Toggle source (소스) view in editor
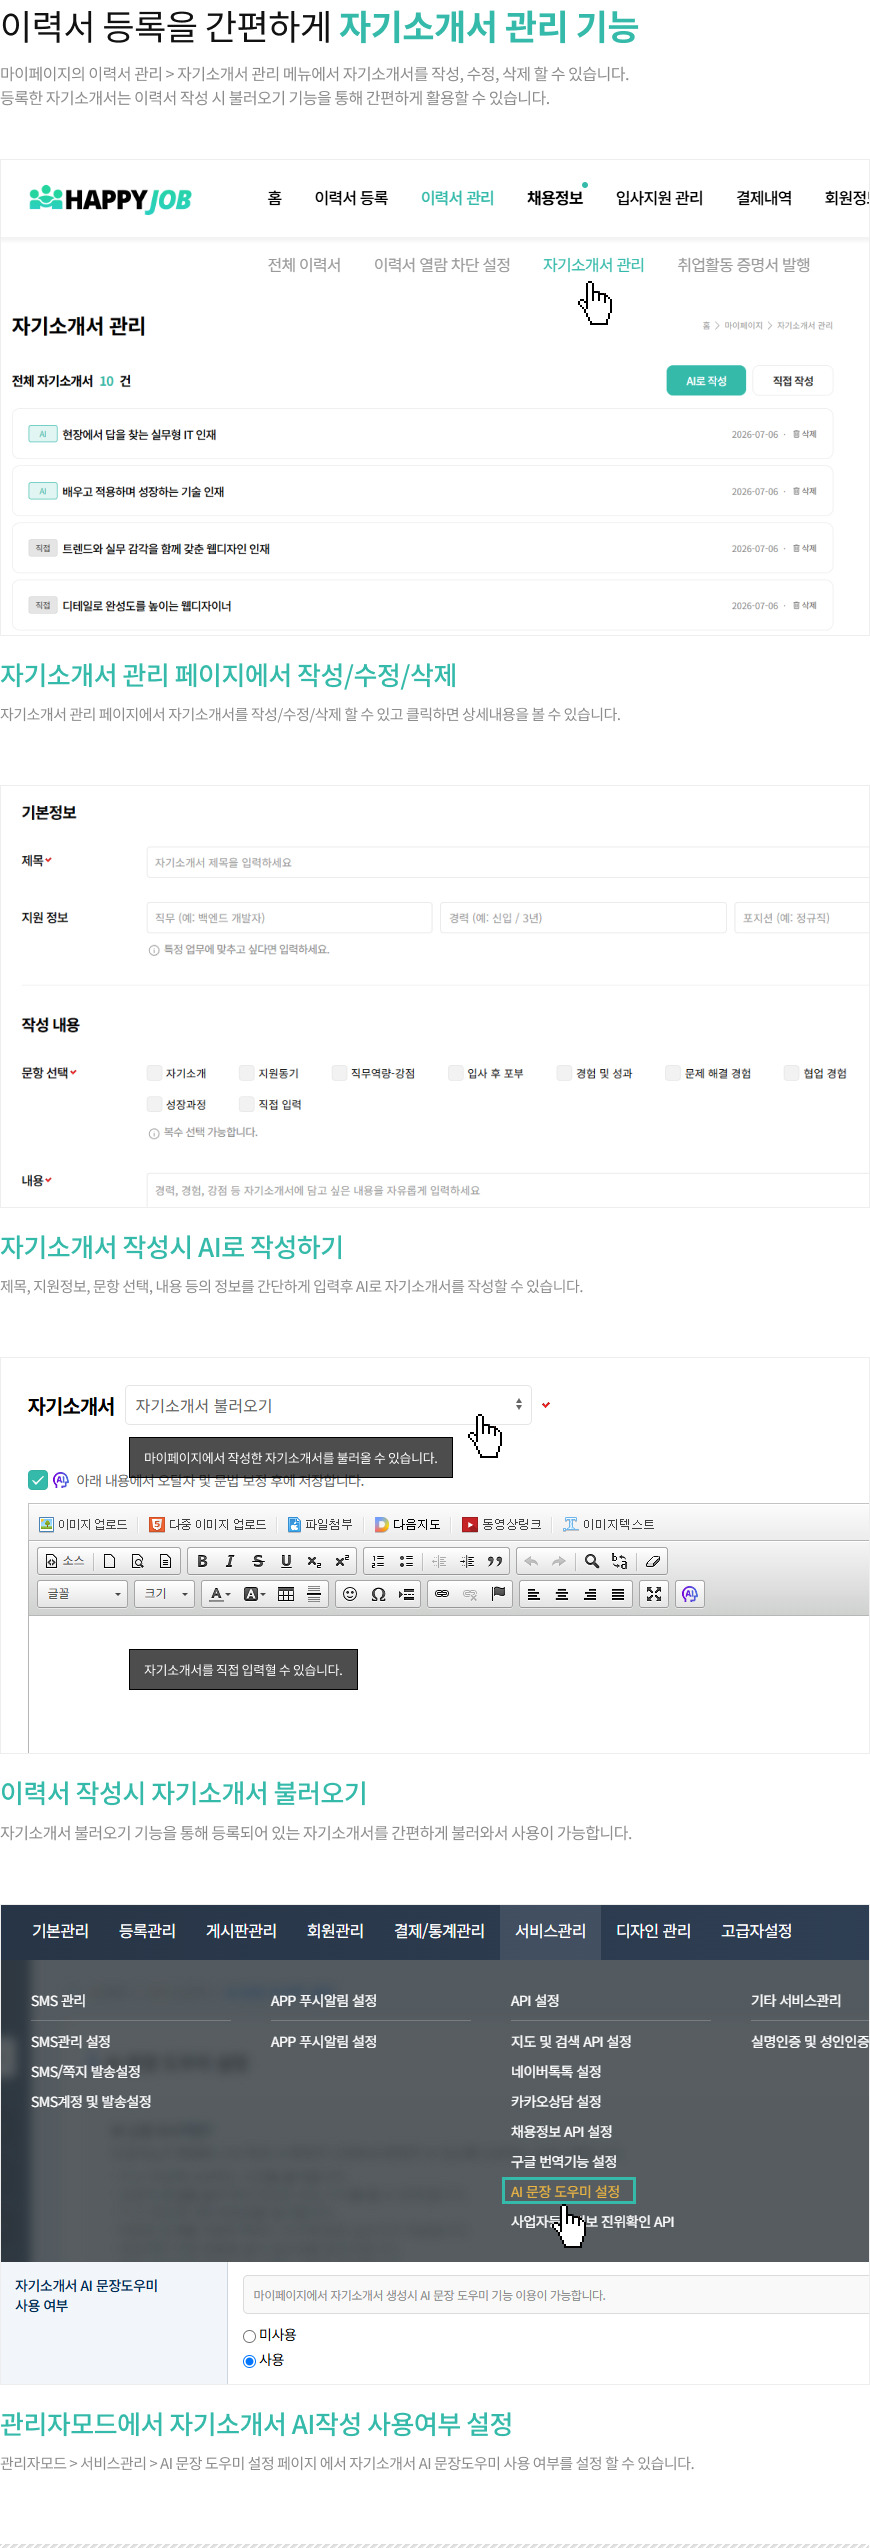Viewport: 870px width, 2548px height. click(x=65, y=1561)
